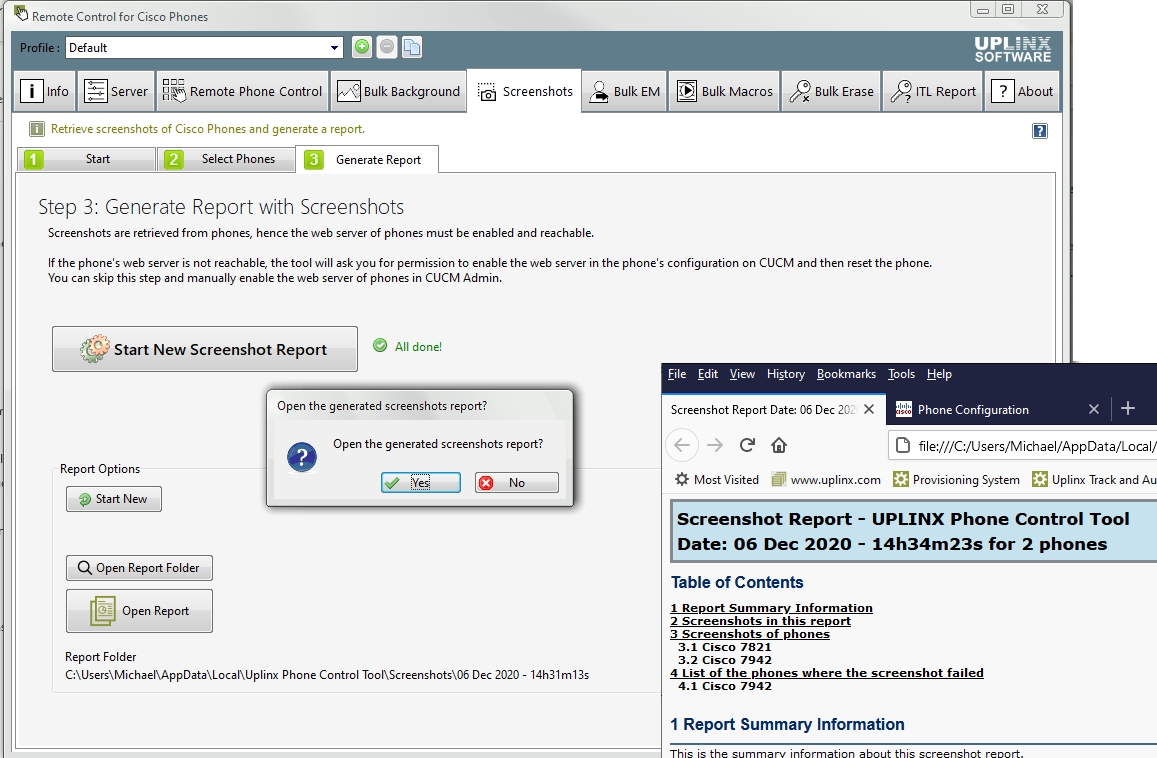Click the 4.1 Cisco 7942 entry
This screenshot has height=758, width=1157.
[x=725, y=686]
